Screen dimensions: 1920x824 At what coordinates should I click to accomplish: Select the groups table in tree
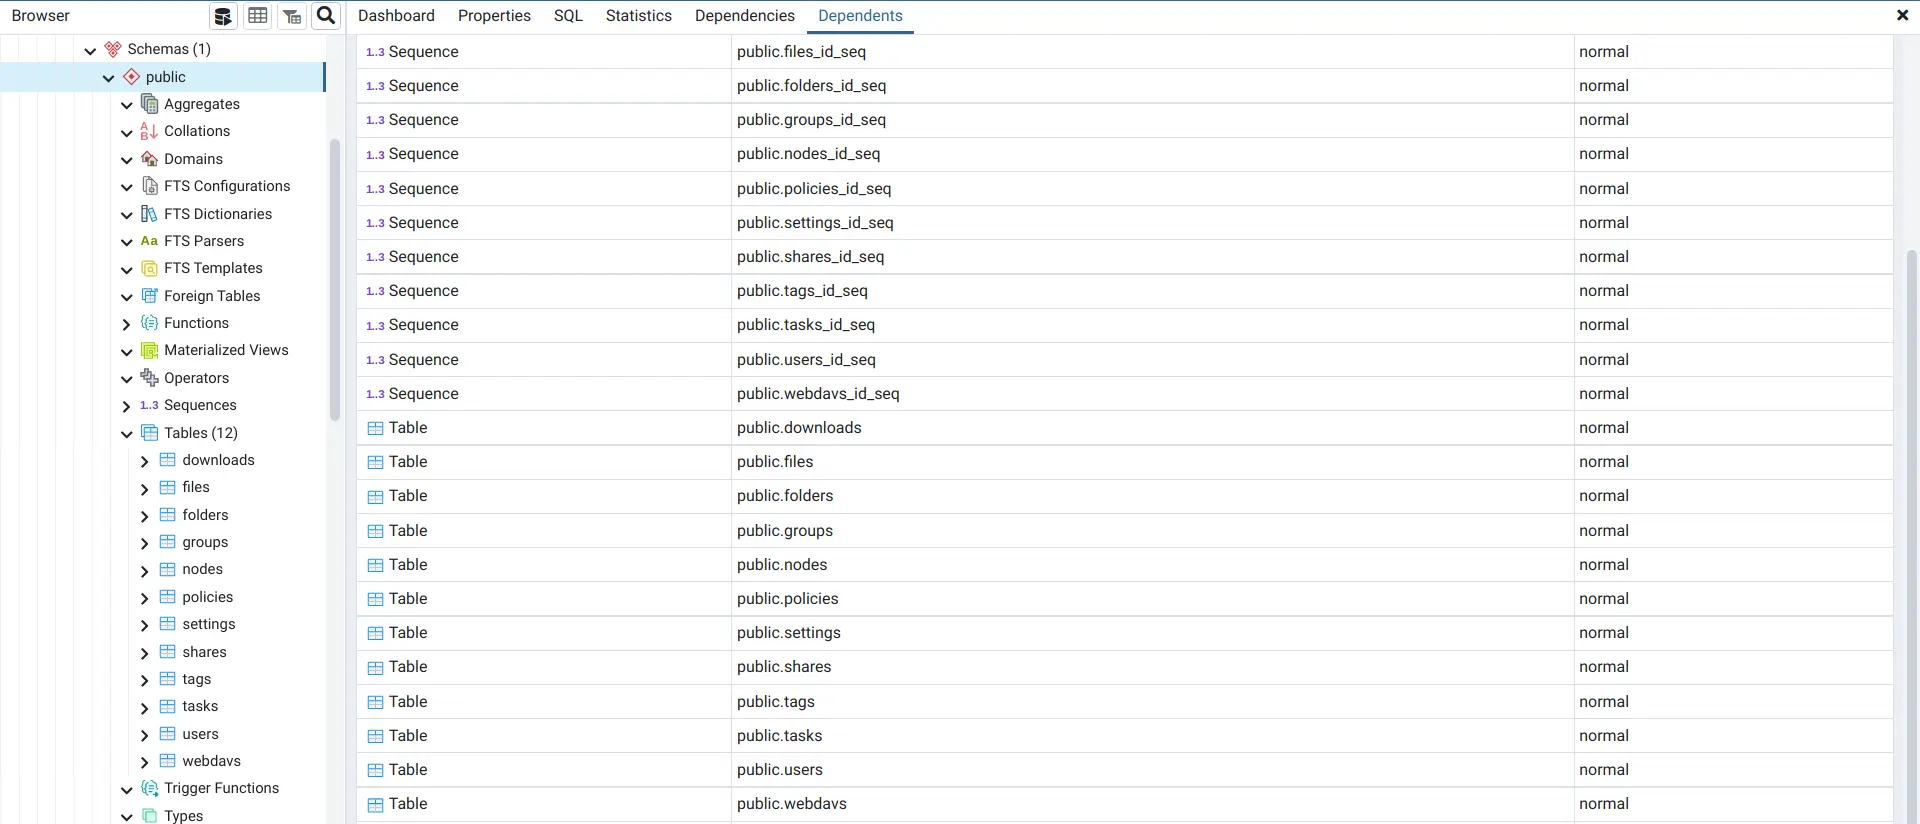click(205, 542)
